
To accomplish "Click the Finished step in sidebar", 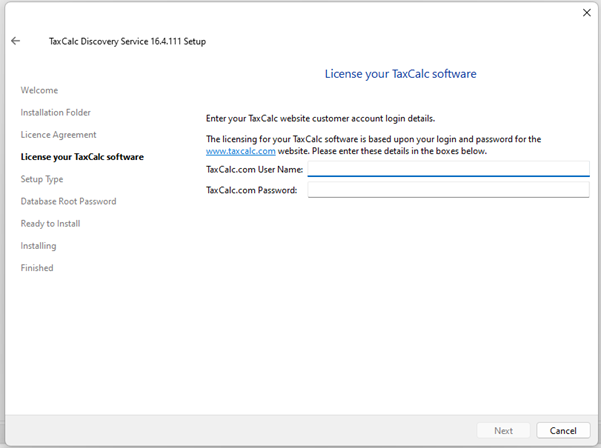I will point(37,268).
